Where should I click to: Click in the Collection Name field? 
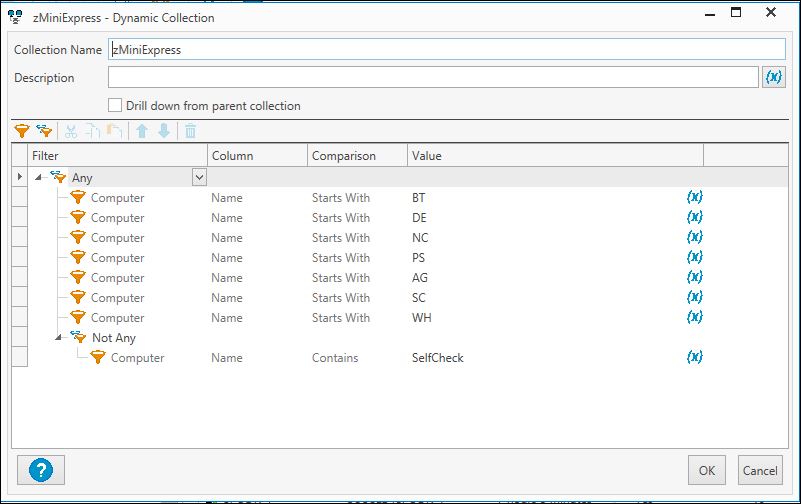446,49
